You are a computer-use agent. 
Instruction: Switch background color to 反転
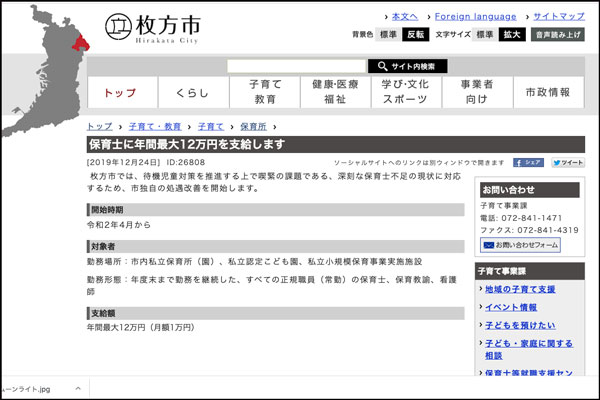click(416, 34)
